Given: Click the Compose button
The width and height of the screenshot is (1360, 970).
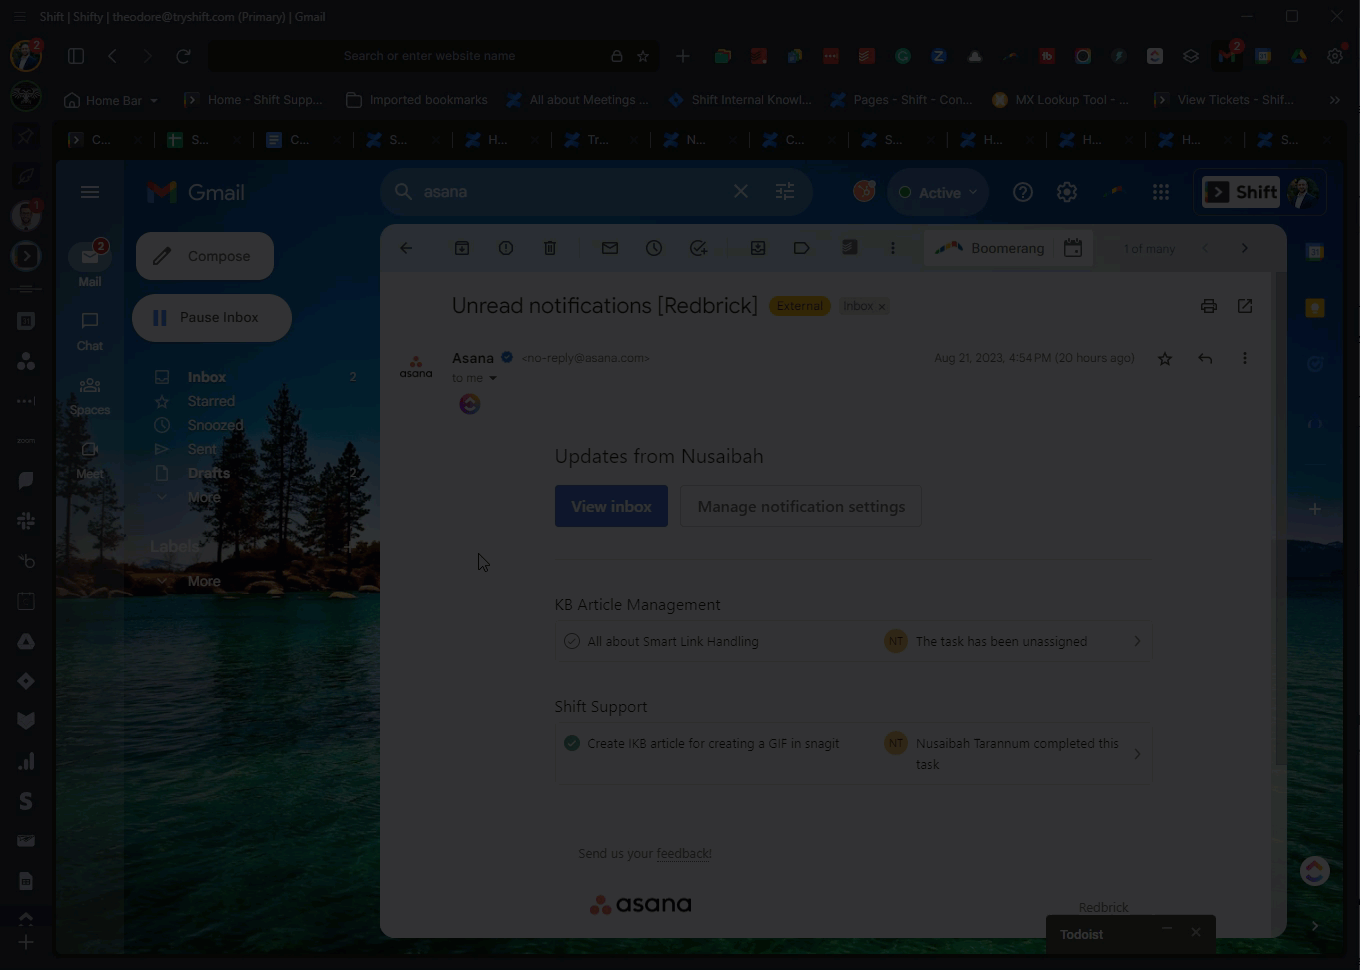Looking at the screenshot, I should tap(205, 256).
